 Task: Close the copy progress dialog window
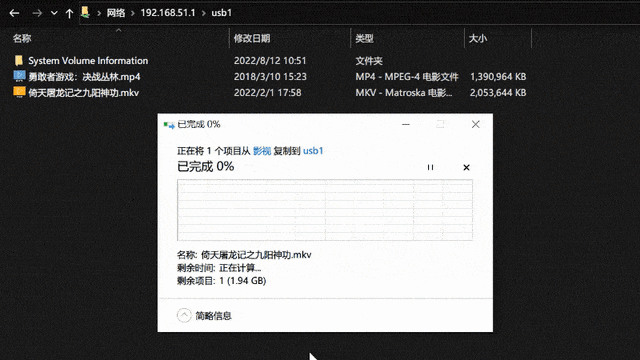476,124
